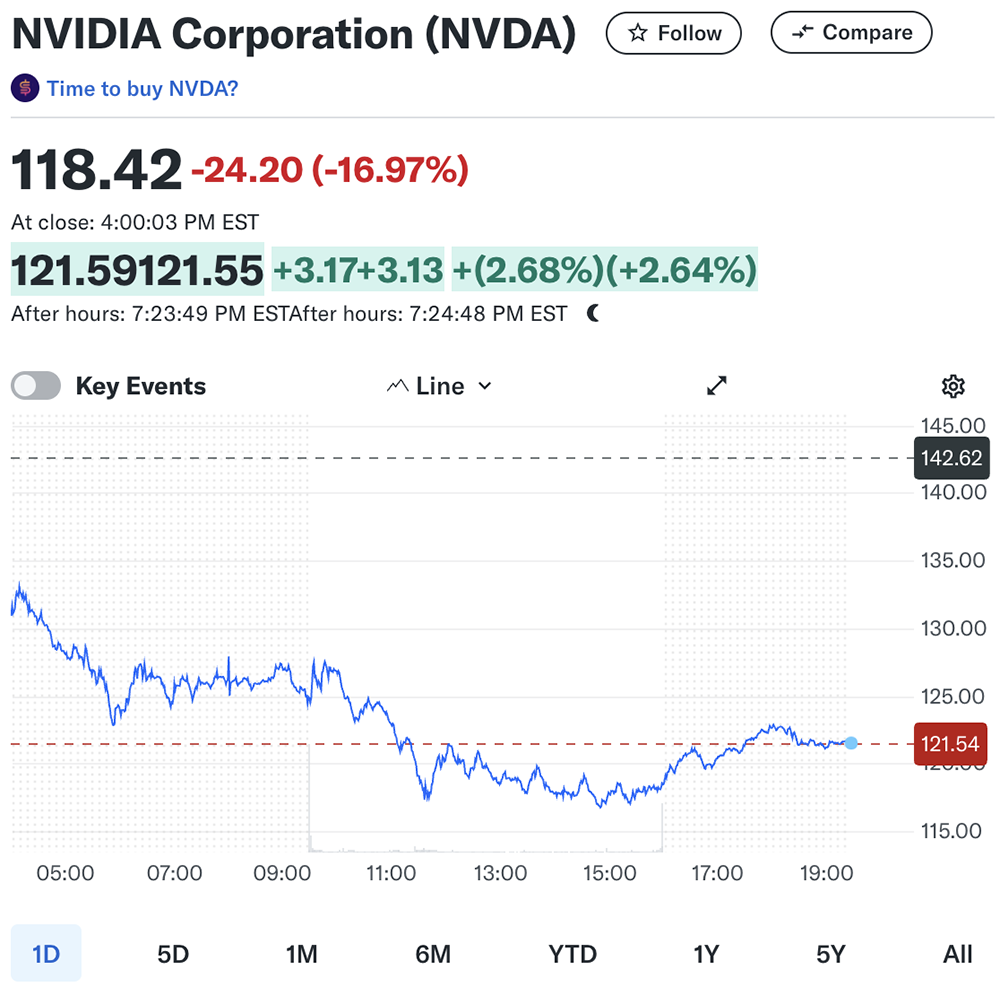
Task: Click the blue current price dot on chart
Action: point(851,743)
